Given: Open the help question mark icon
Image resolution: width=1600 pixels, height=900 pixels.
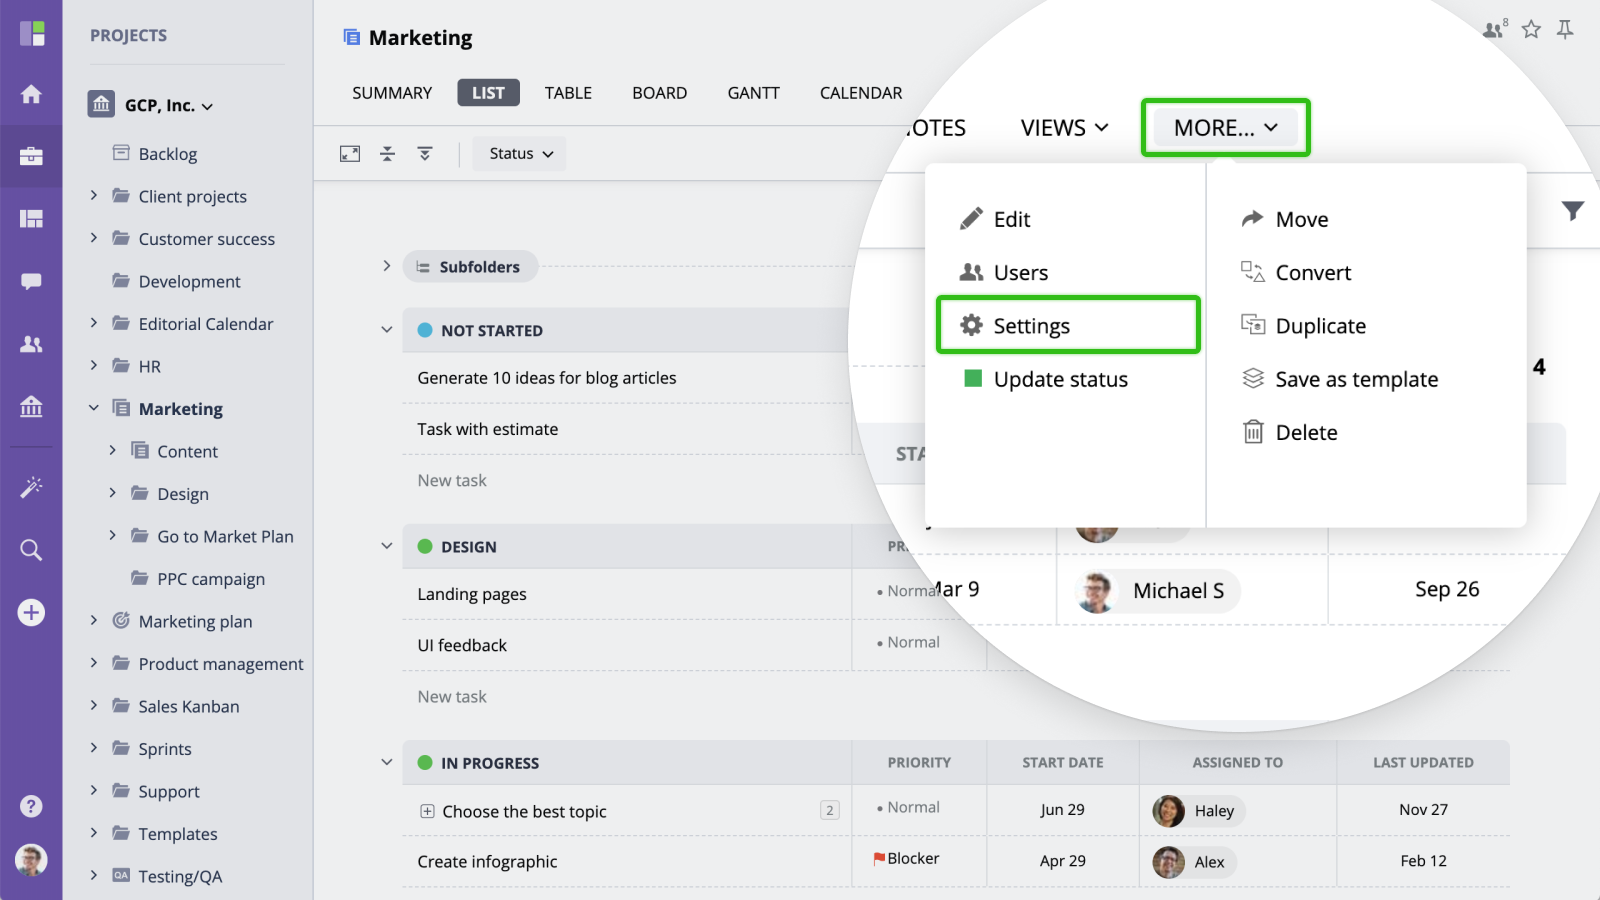Looking at the screenshot, I should point(31,806).
